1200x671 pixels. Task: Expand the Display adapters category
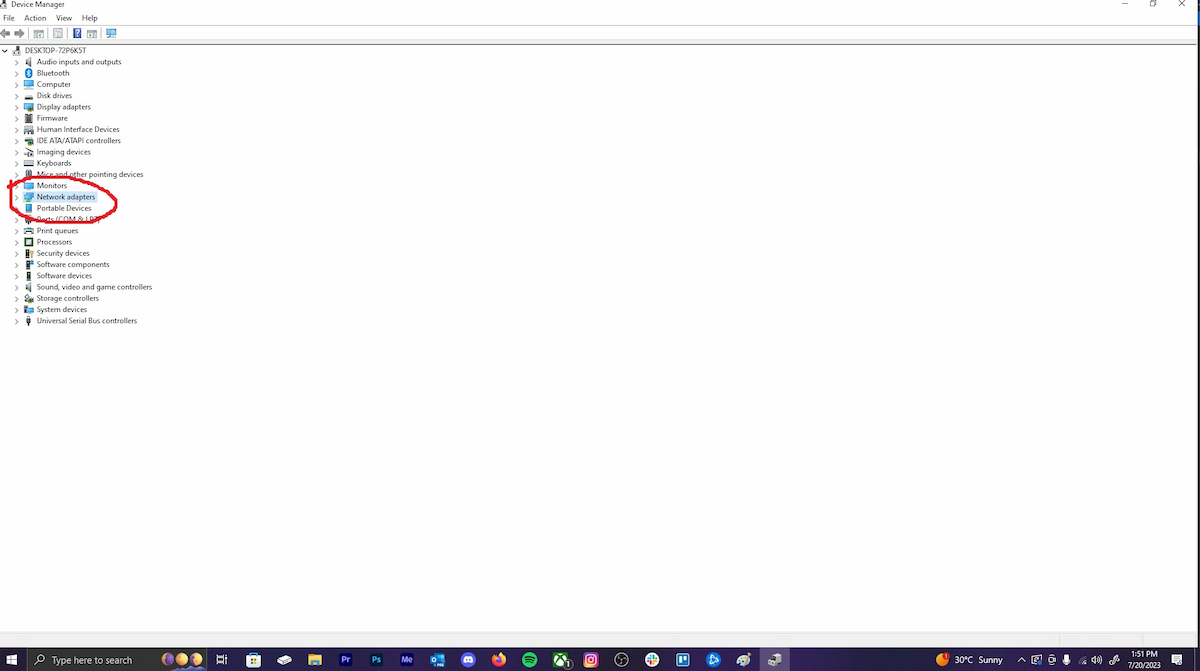pos(17,107)
